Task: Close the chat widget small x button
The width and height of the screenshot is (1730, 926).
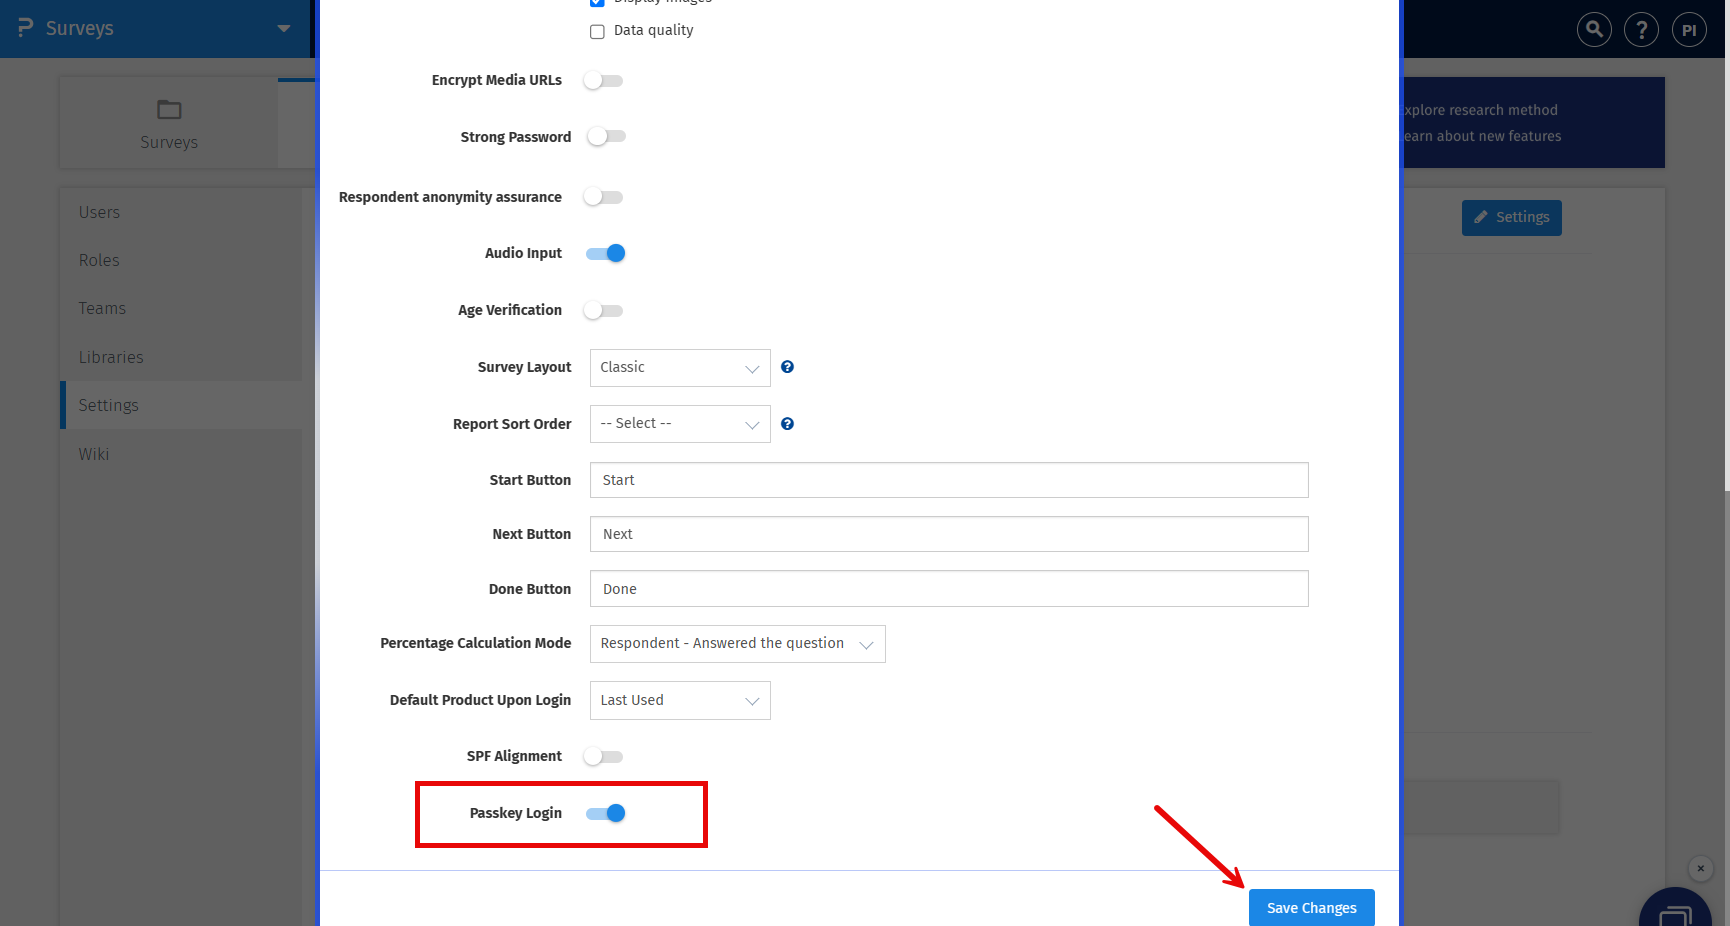Action: [x=1700, y=868]
